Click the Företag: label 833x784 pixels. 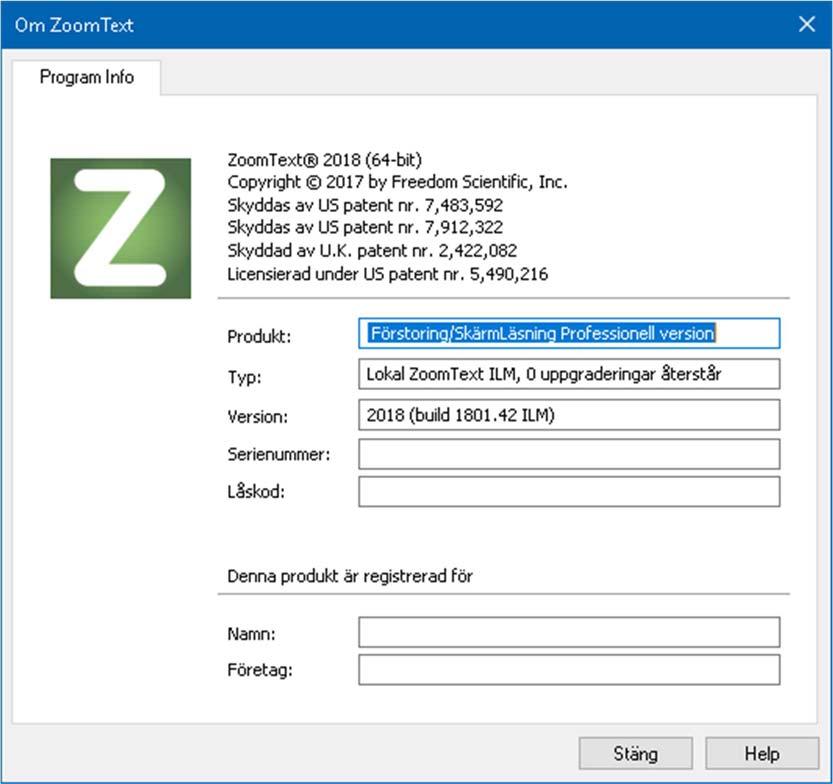click(260, 670)
